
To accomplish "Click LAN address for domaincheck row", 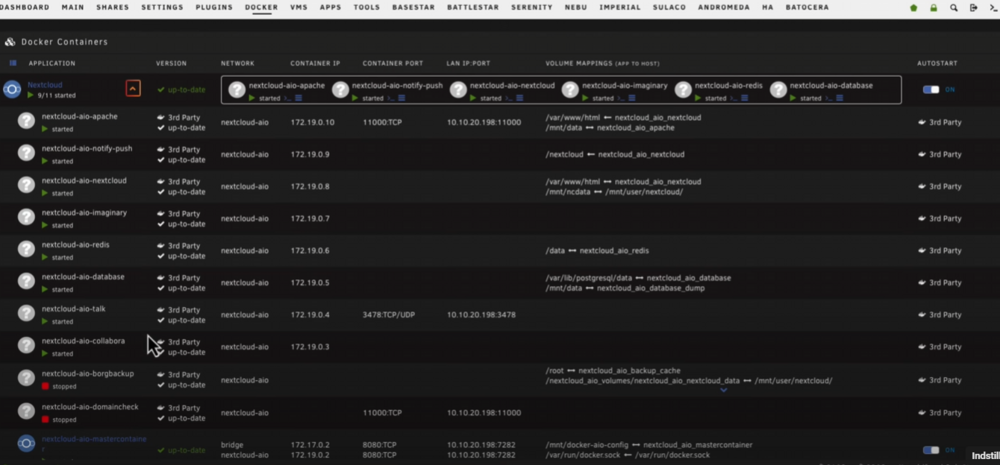I will (483, 413).
